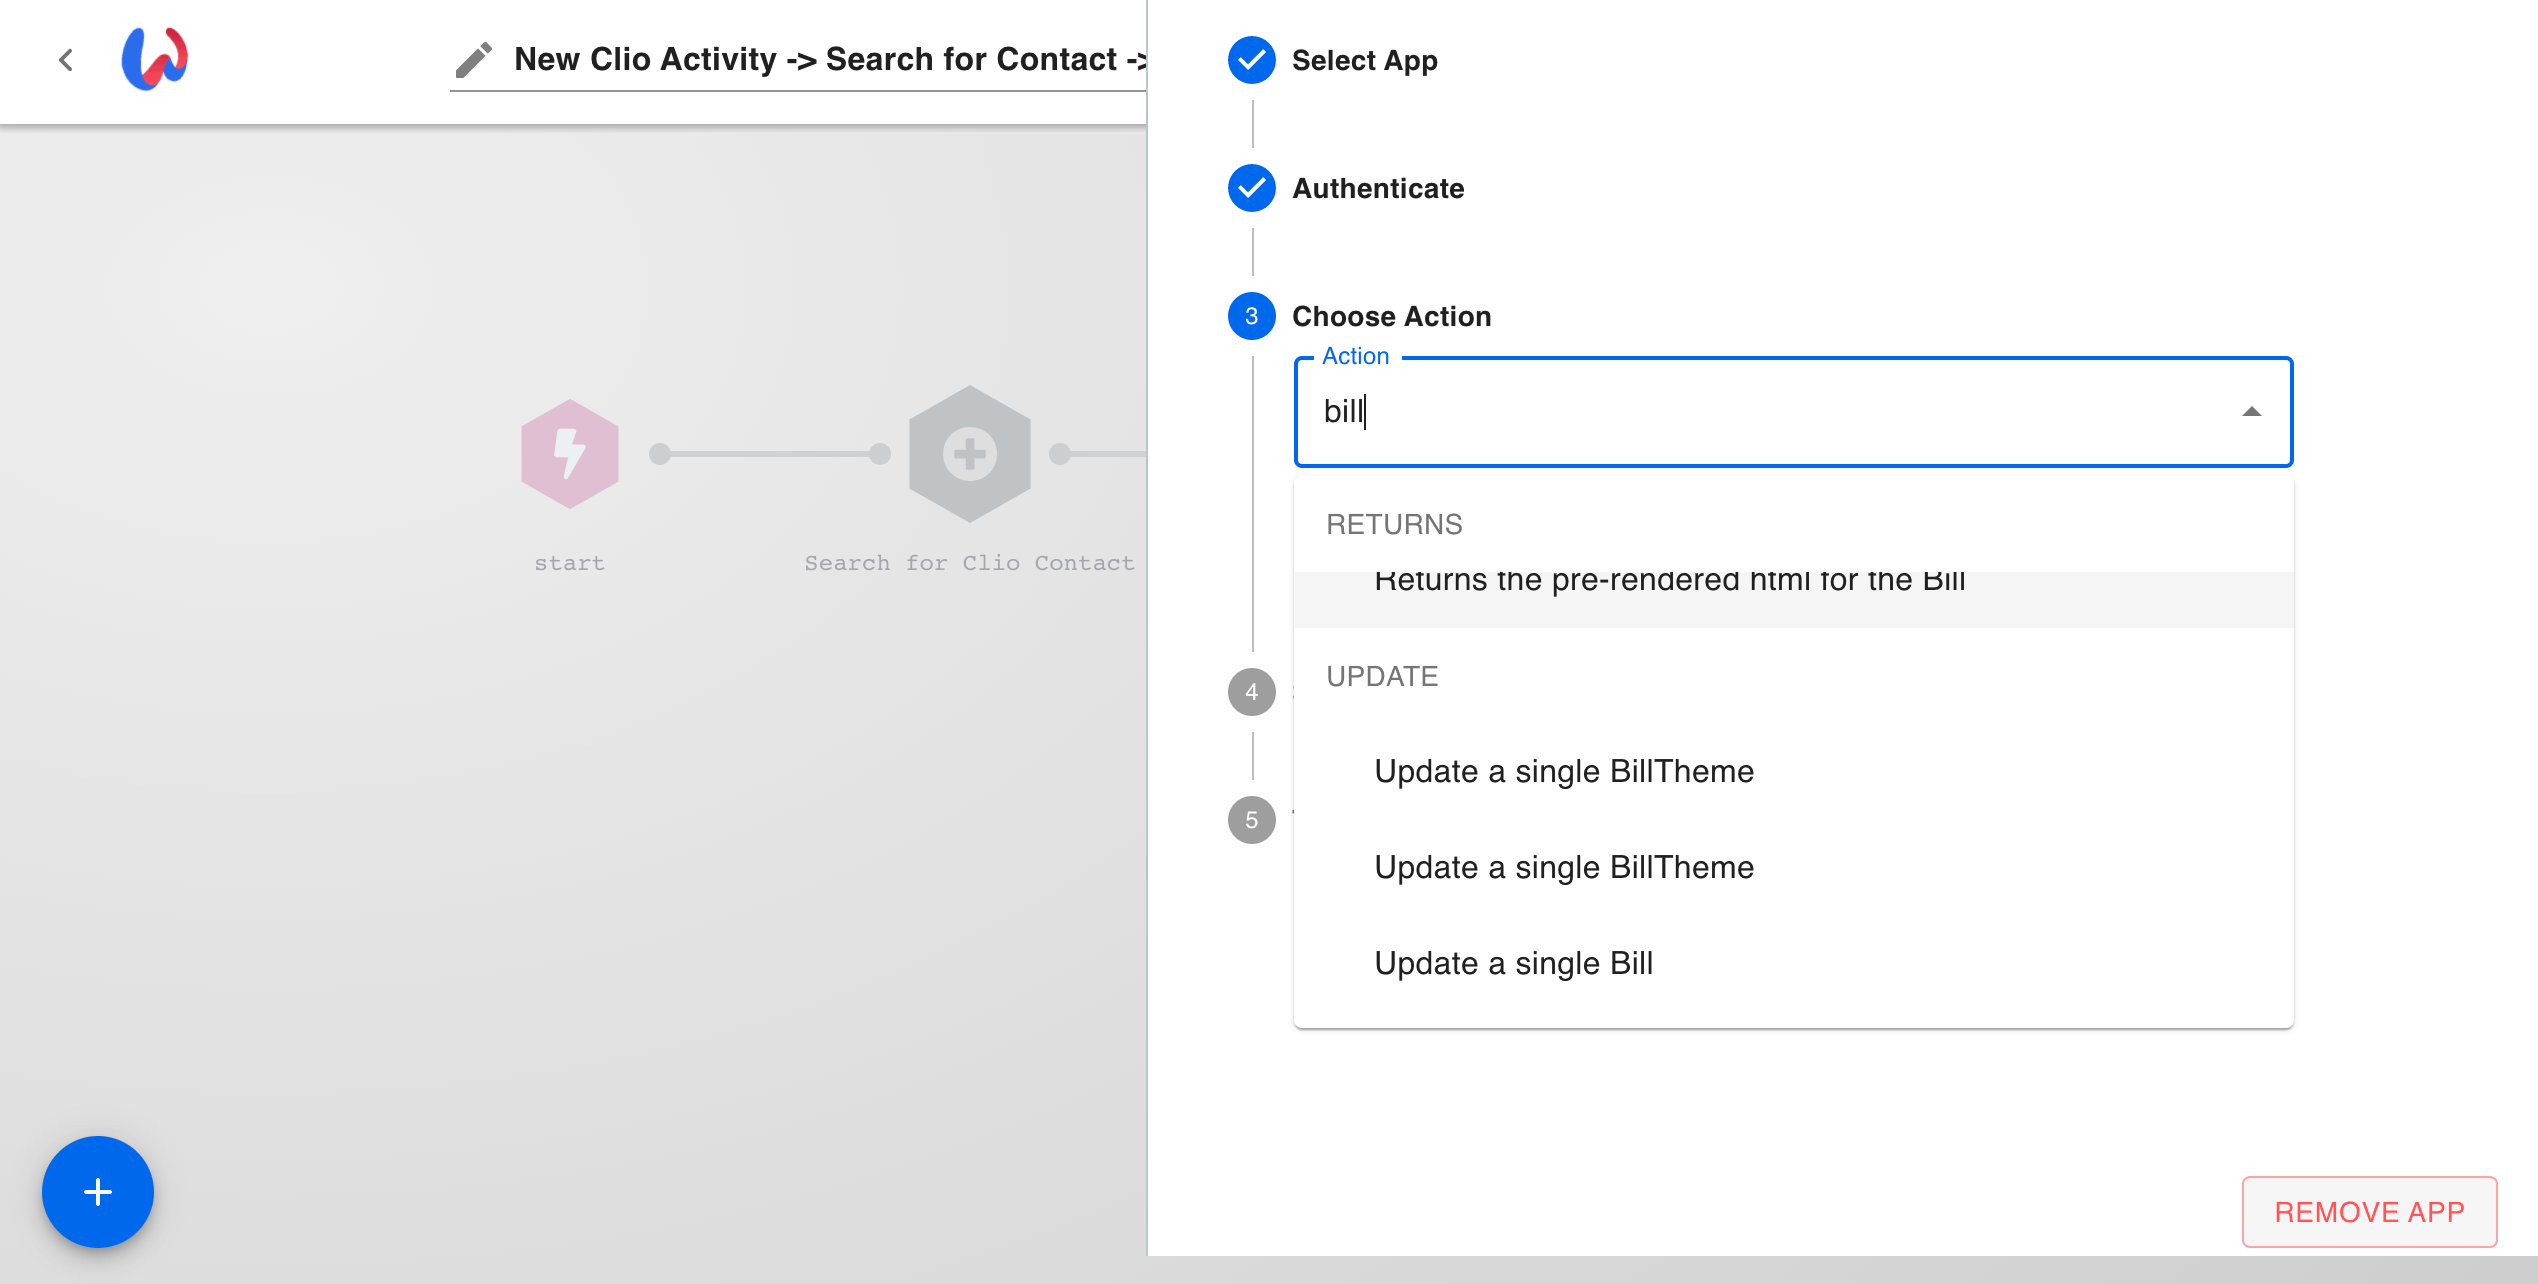Click the RETURNS group header

(x=1394, y=524)
